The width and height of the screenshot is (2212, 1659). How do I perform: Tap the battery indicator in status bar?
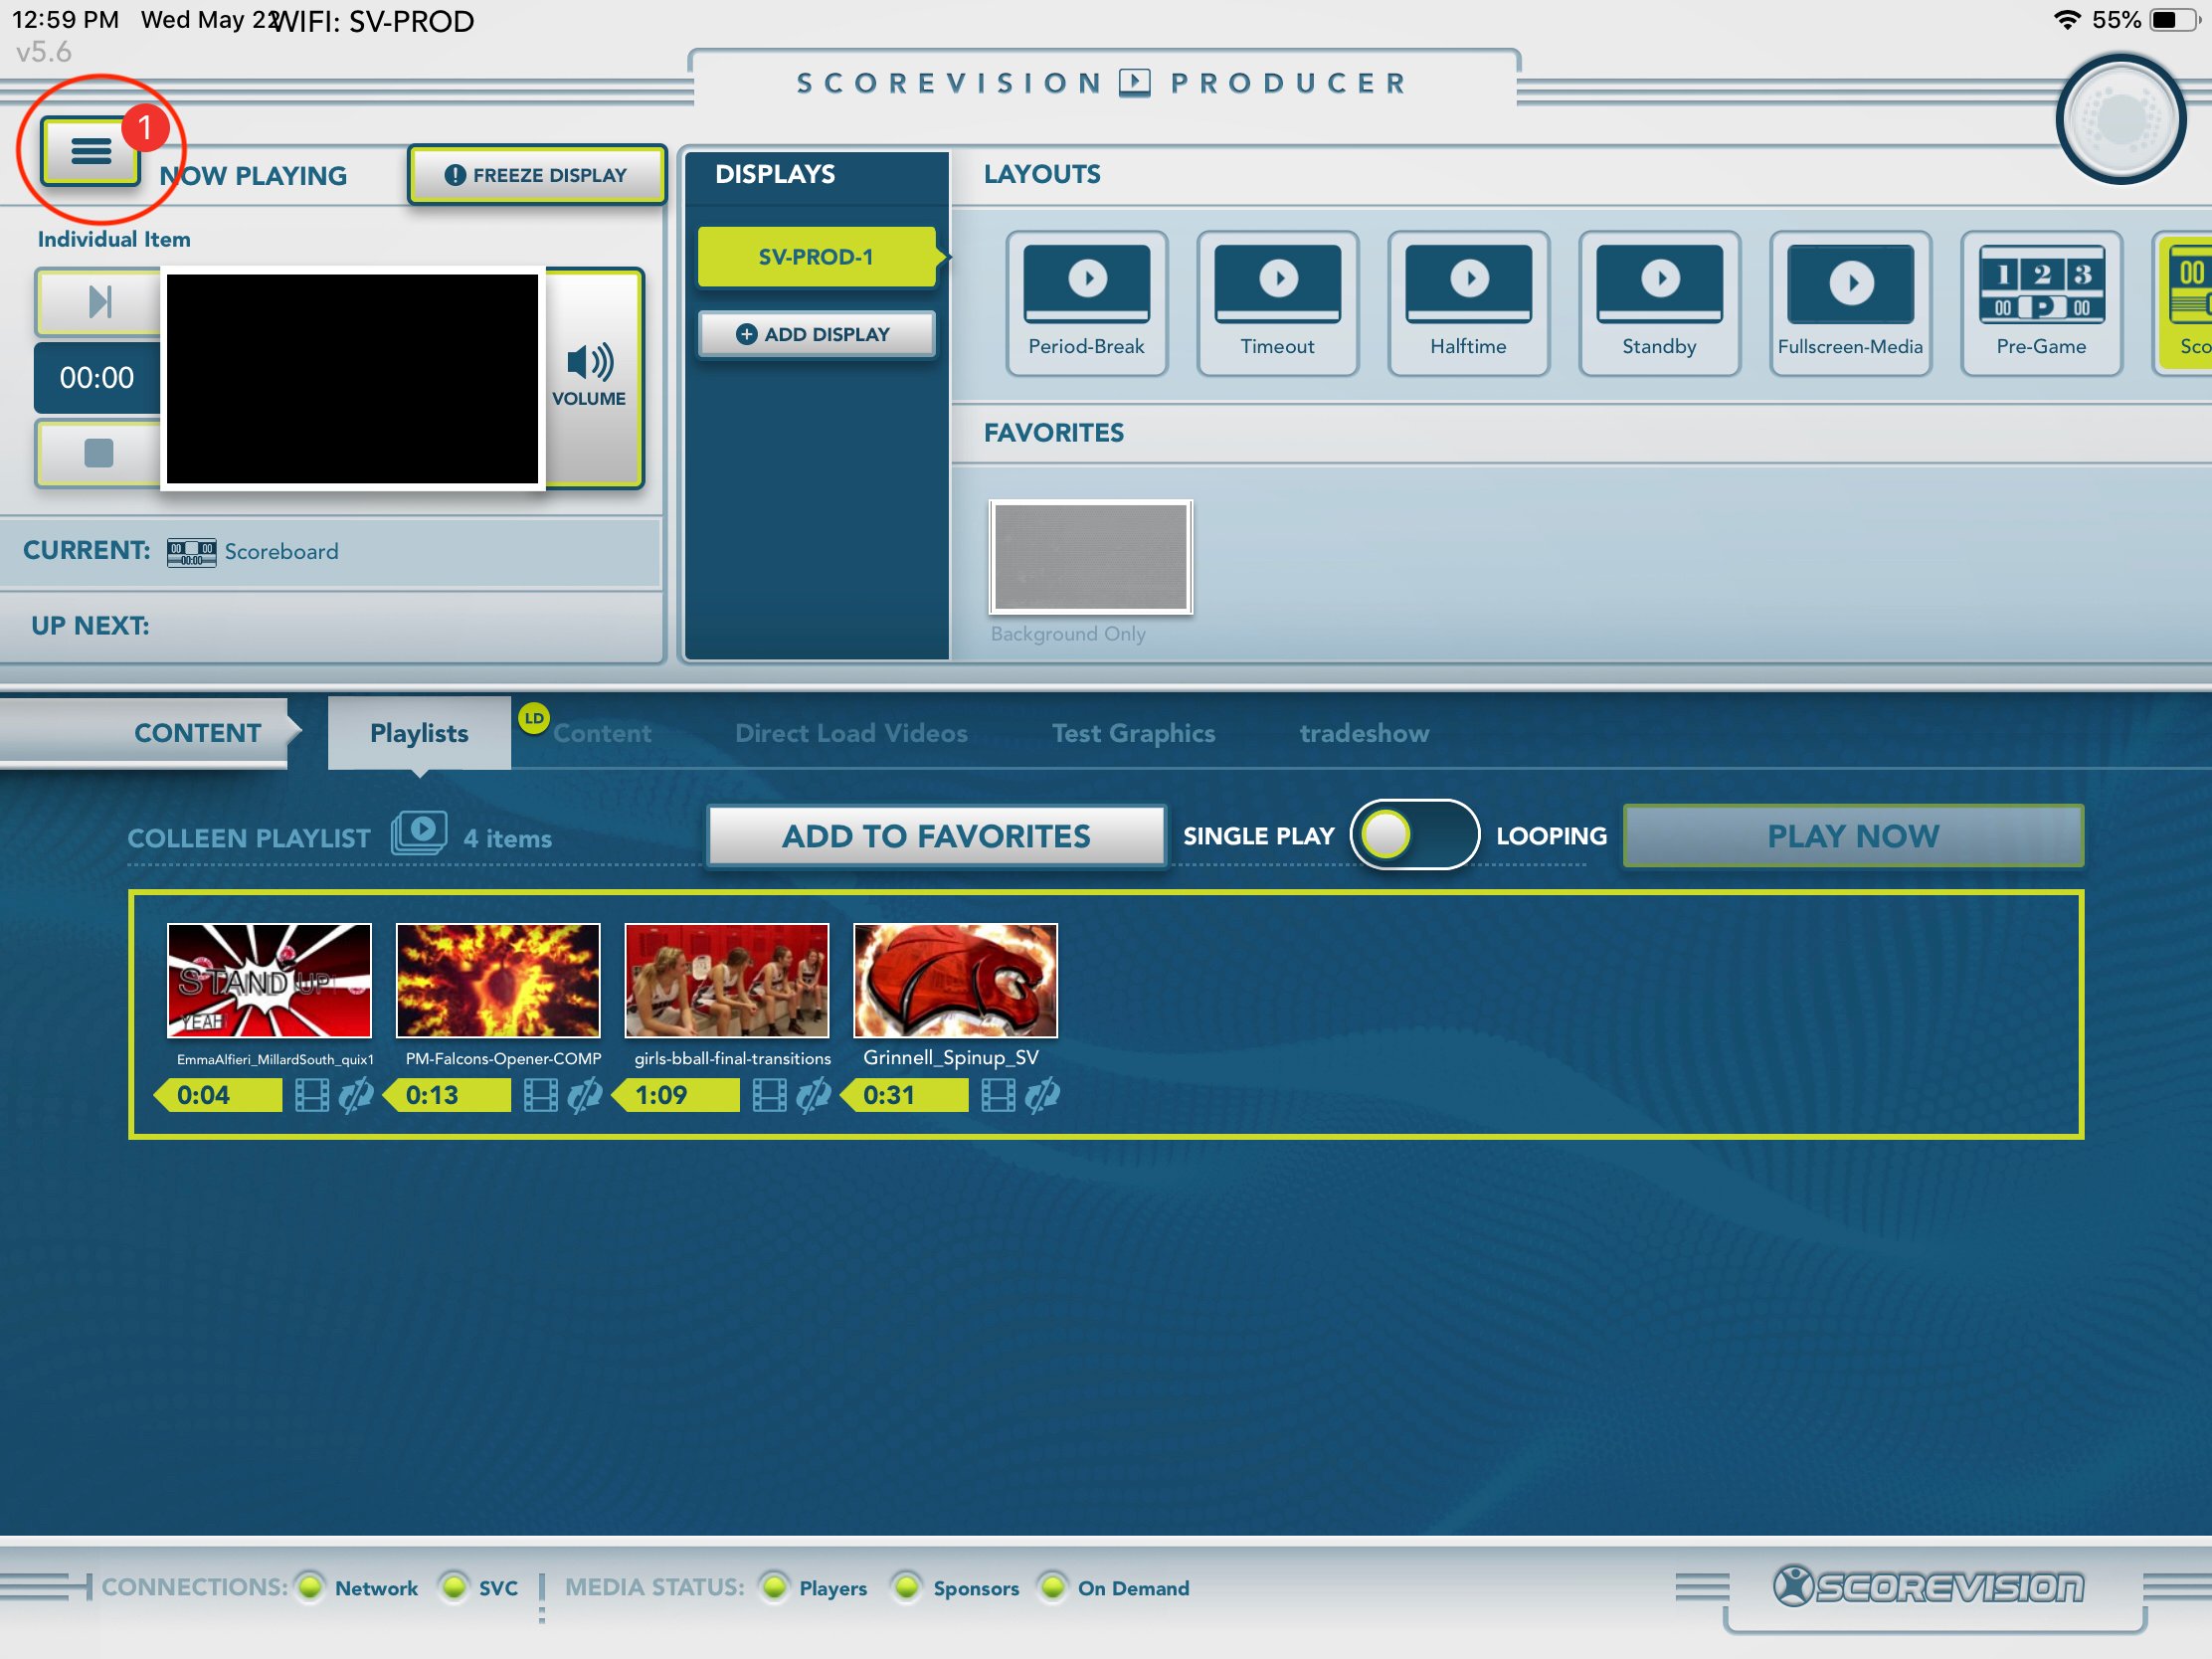pos(2173,20)
